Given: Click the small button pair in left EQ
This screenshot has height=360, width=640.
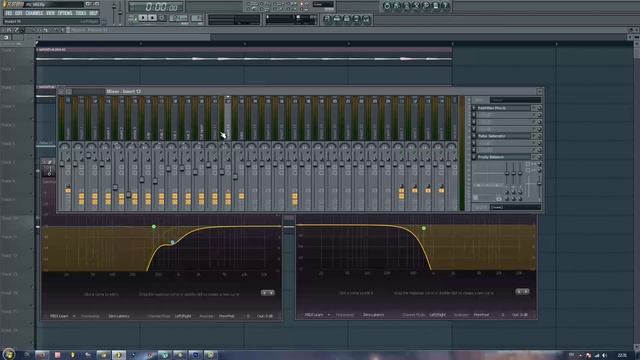Looking at the screenshot, I should tap(268, 293).
